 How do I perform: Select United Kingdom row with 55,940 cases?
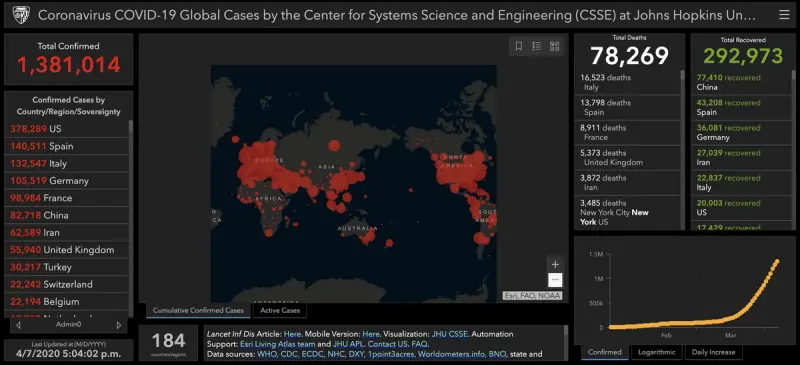[x=66, y=250]
